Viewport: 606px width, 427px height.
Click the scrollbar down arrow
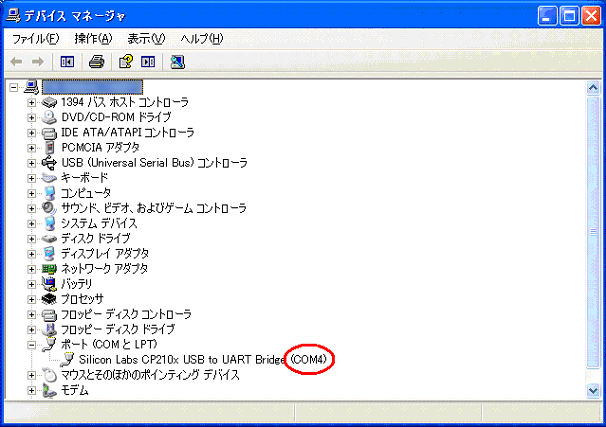coord(593,391)
